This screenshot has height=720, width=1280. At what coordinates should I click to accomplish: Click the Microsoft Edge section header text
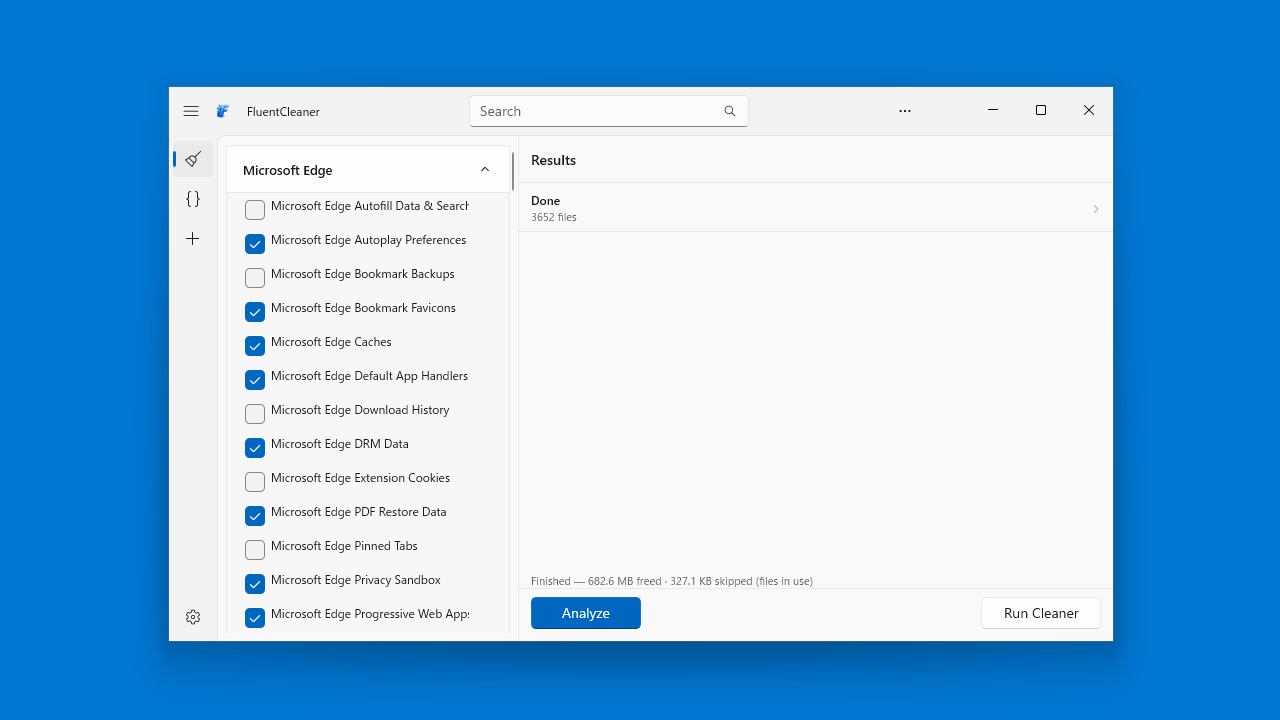click(x=288, y=170)
